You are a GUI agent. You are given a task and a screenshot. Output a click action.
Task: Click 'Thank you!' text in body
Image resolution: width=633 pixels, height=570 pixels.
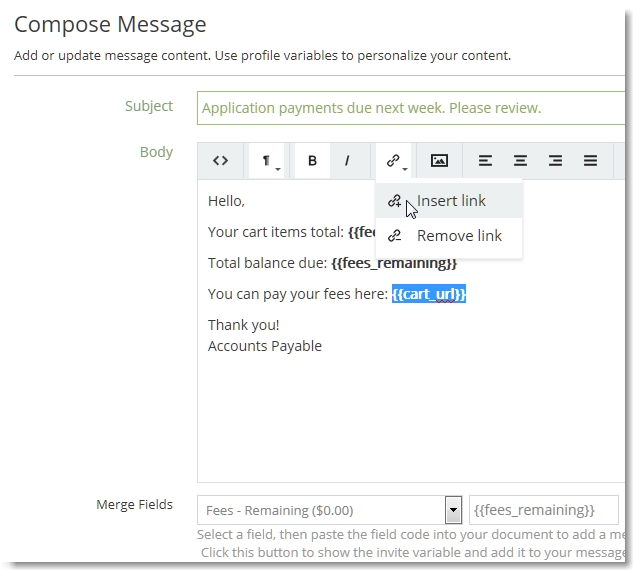coord(243,325)
